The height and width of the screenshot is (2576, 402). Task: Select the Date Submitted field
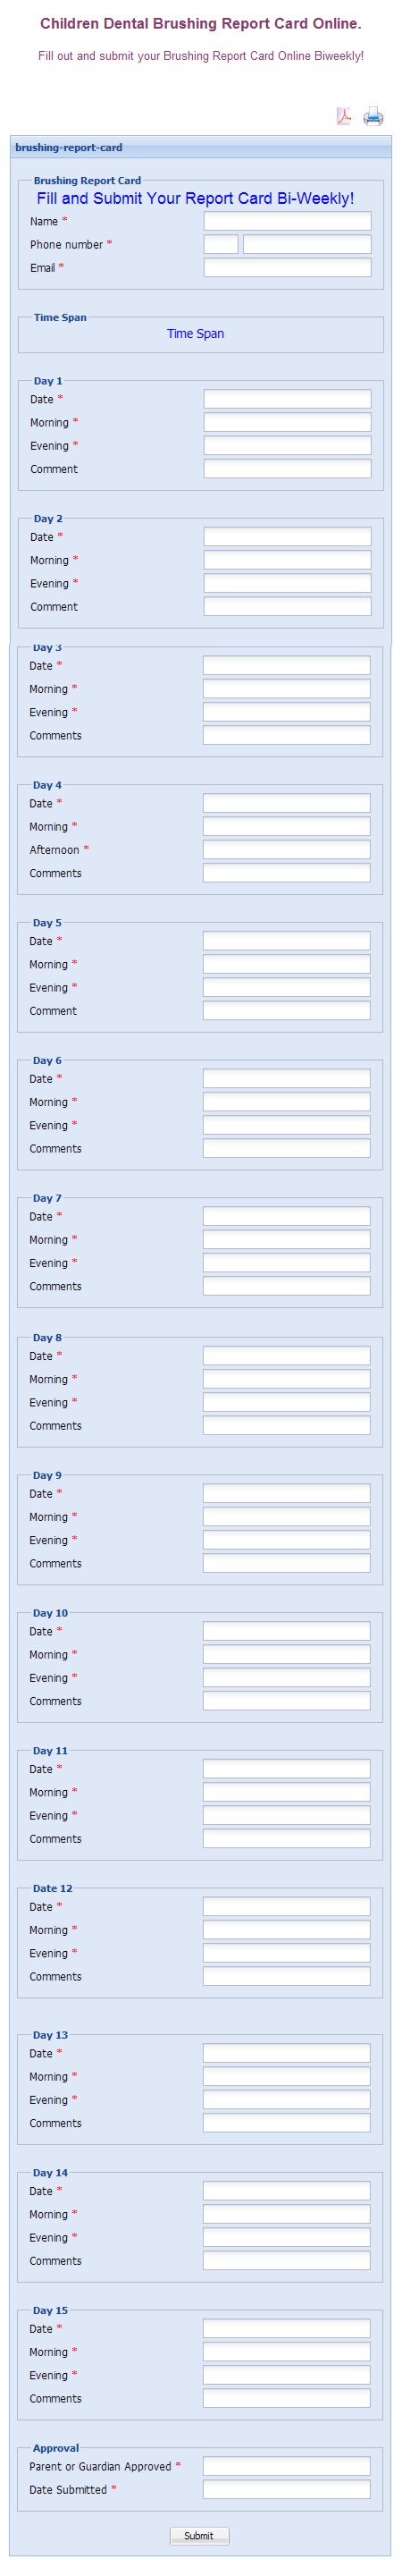[x=286, y=2489]
